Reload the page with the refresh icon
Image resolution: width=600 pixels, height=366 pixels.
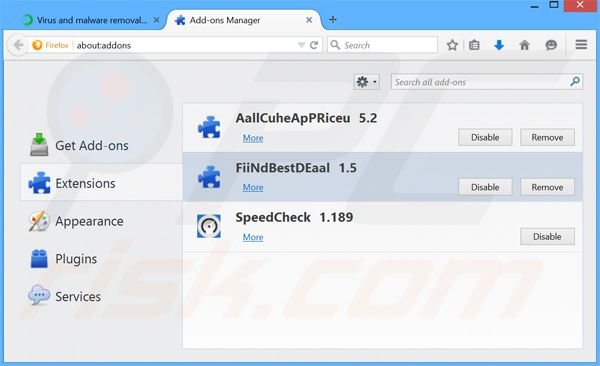tap(314, 45)
